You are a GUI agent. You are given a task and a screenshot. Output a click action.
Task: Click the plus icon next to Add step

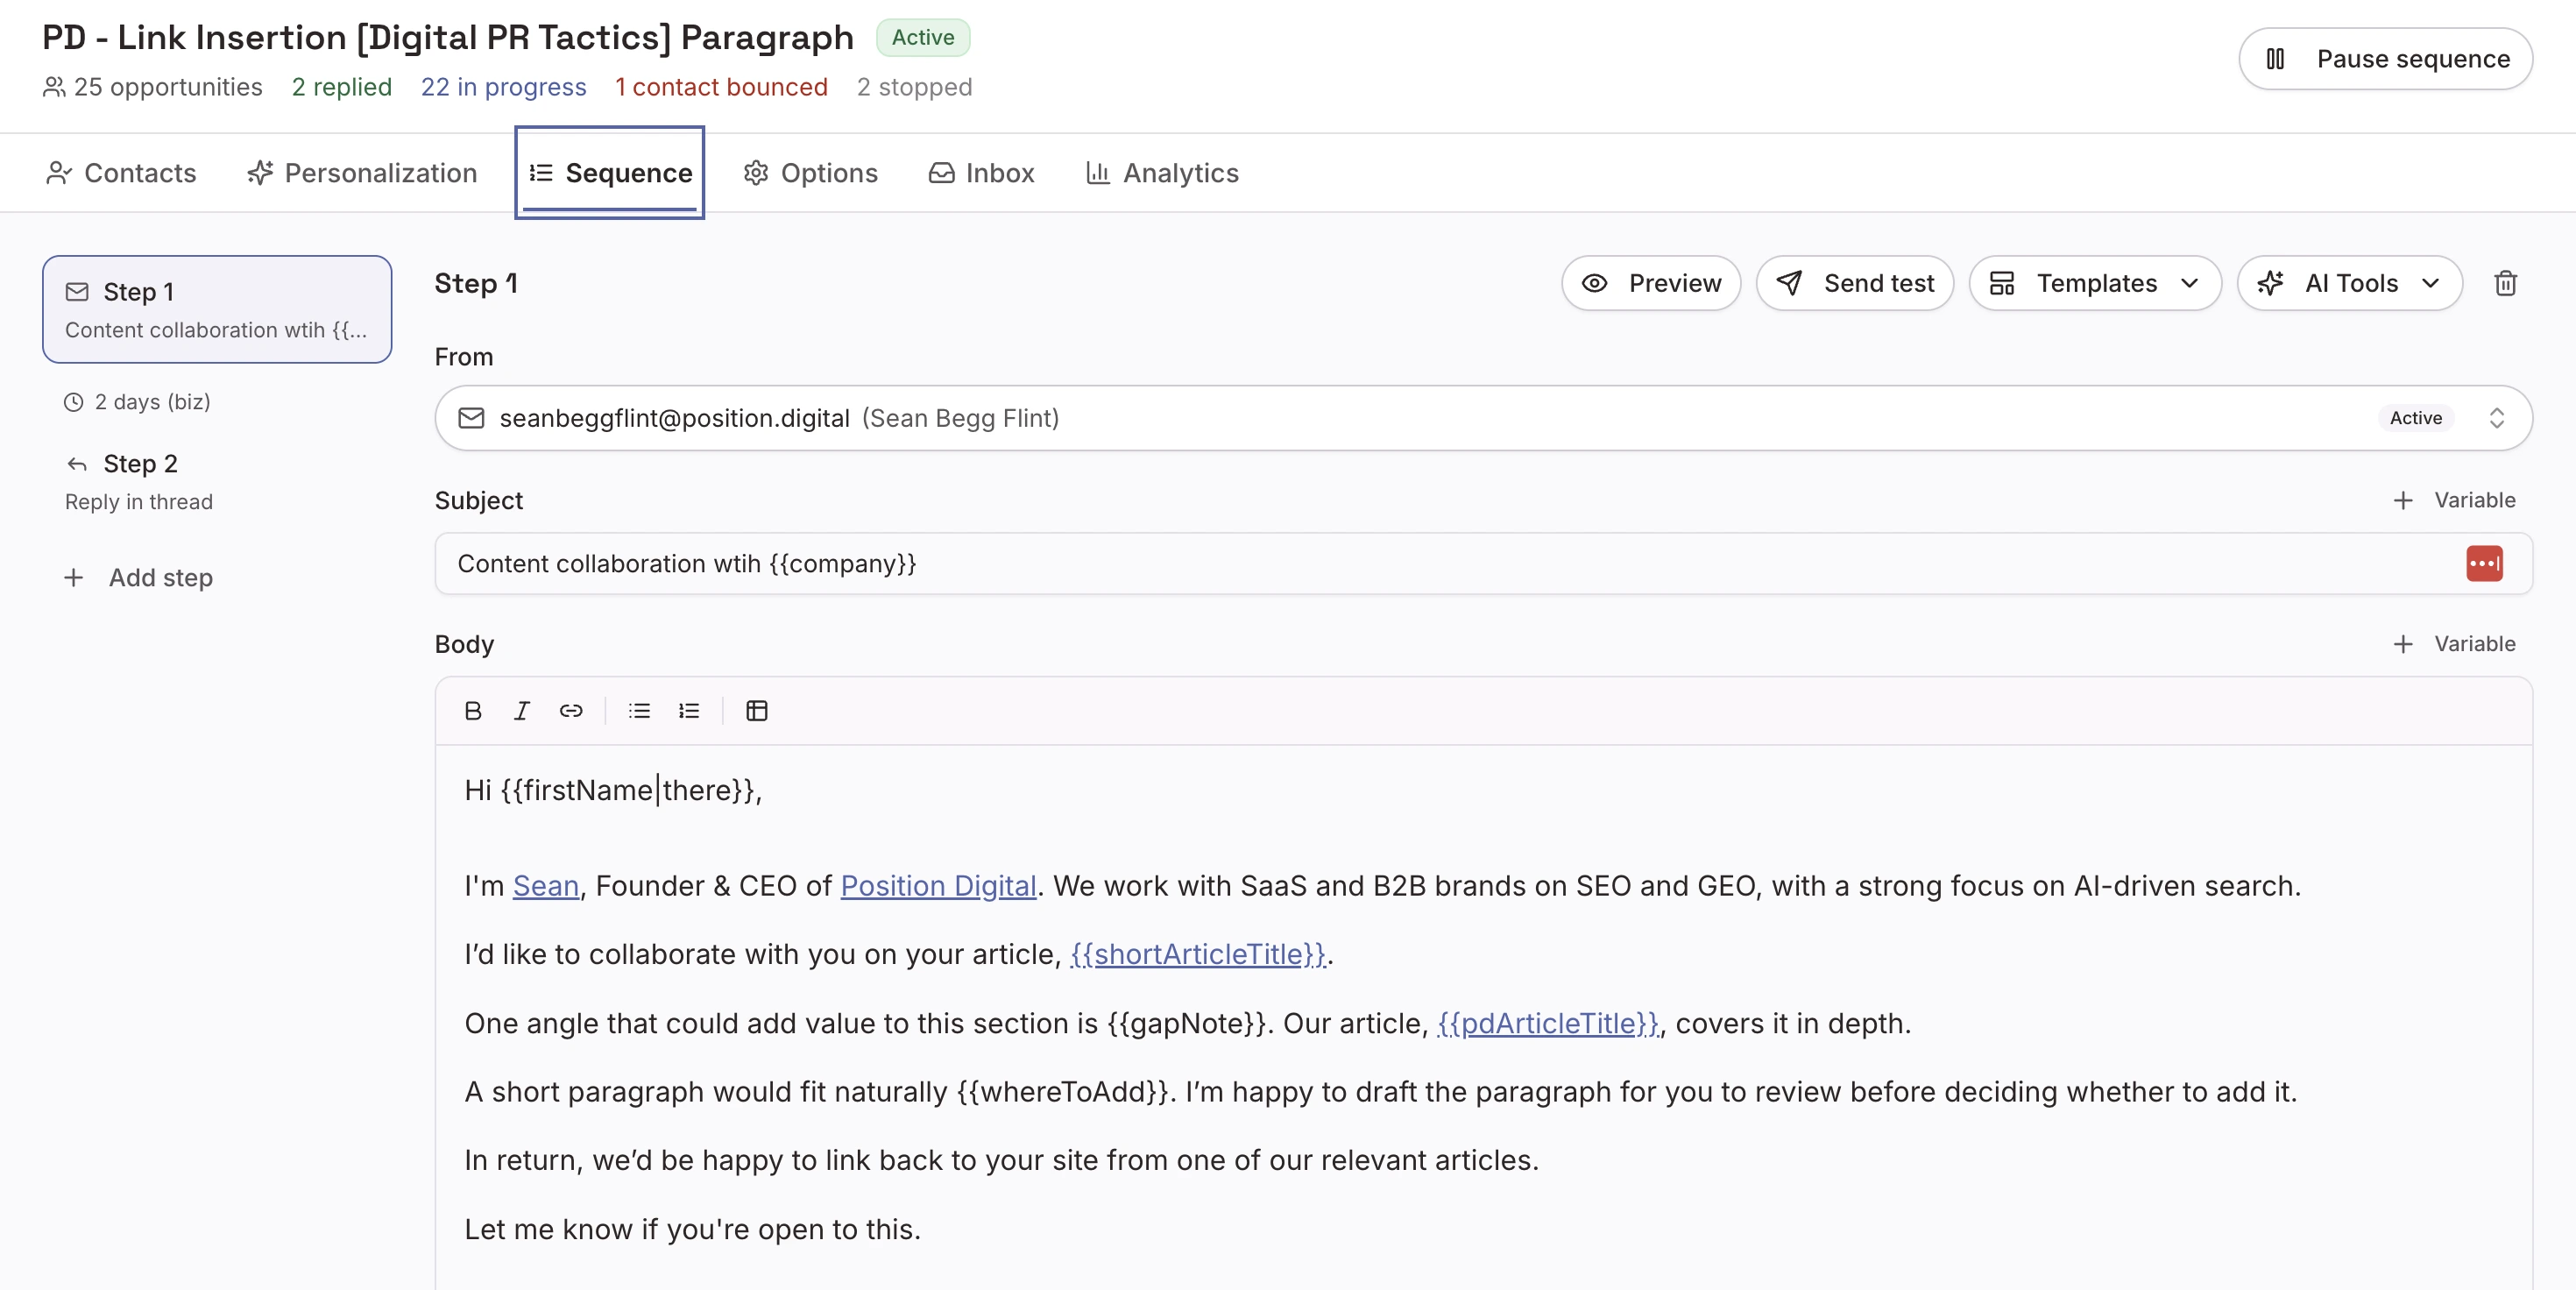pyautogui.click(x=73, y=578)
